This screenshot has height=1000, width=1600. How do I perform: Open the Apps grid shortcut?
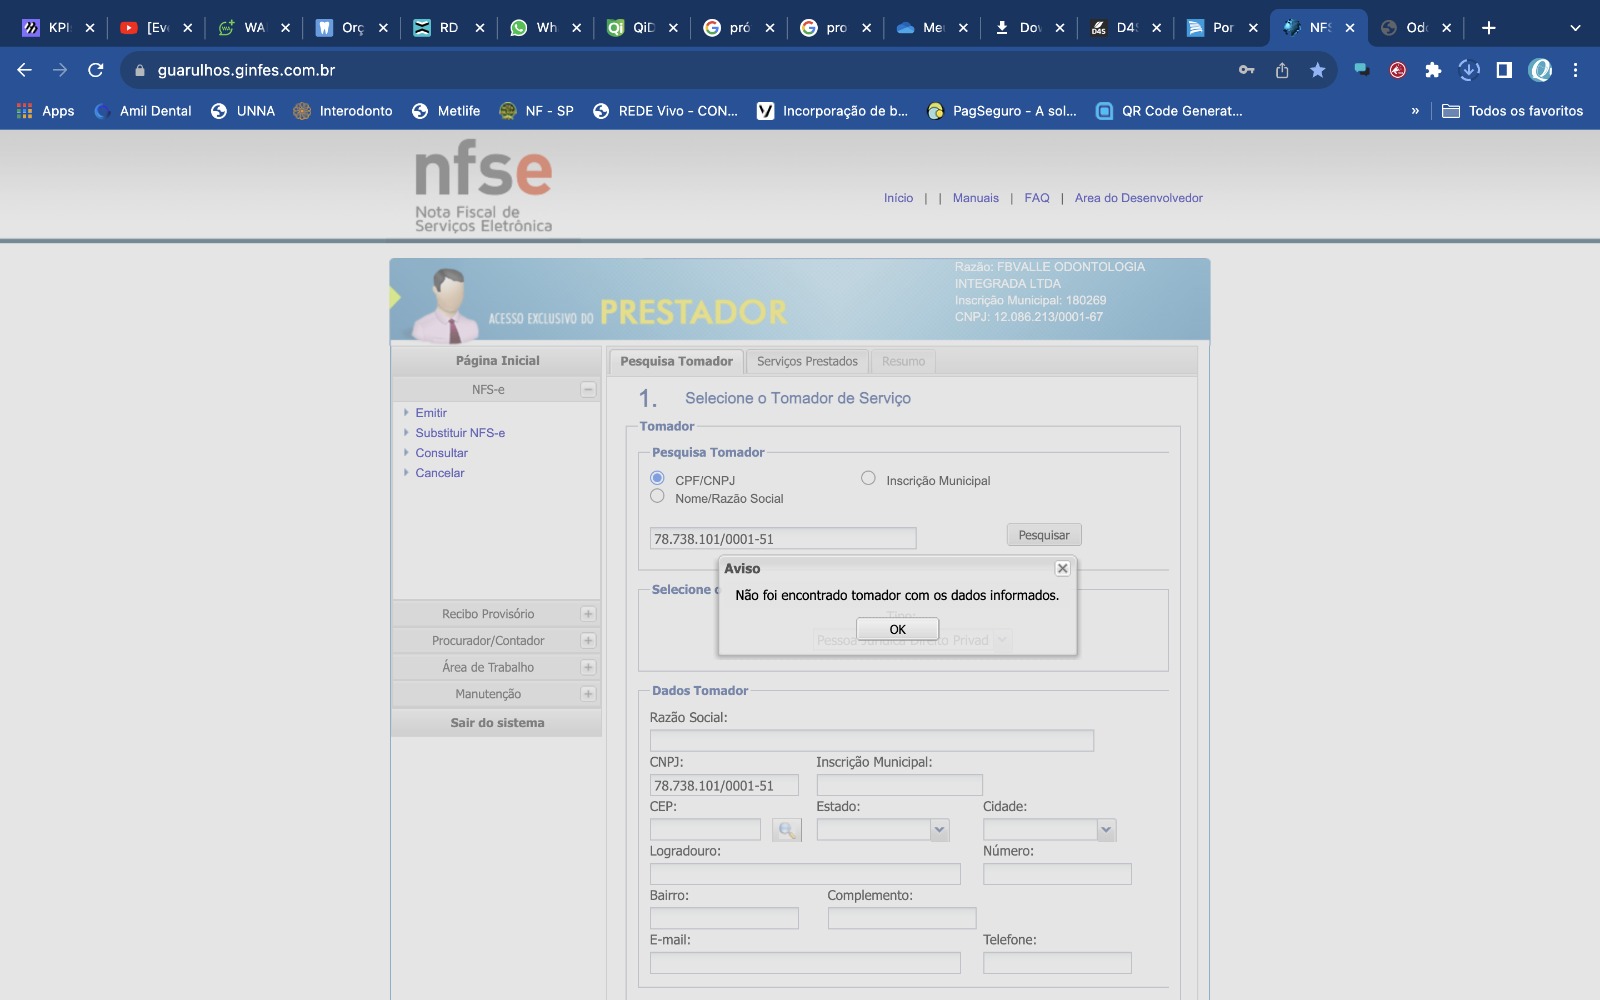pos(46,111)
